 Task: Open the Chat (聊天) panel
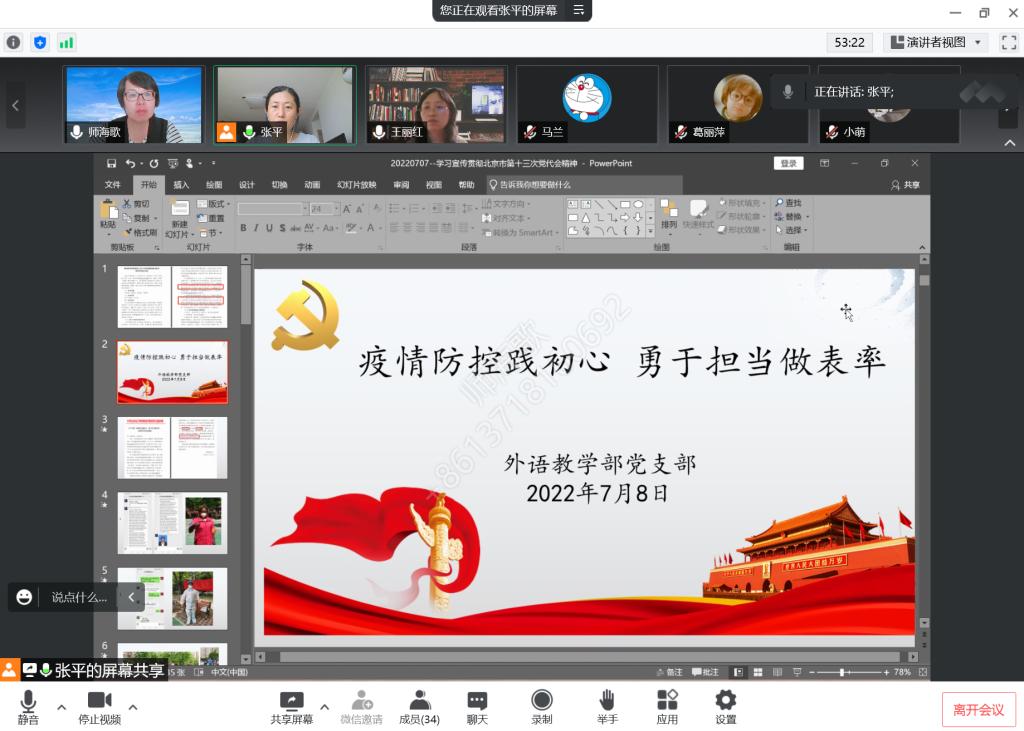(477, 701)
